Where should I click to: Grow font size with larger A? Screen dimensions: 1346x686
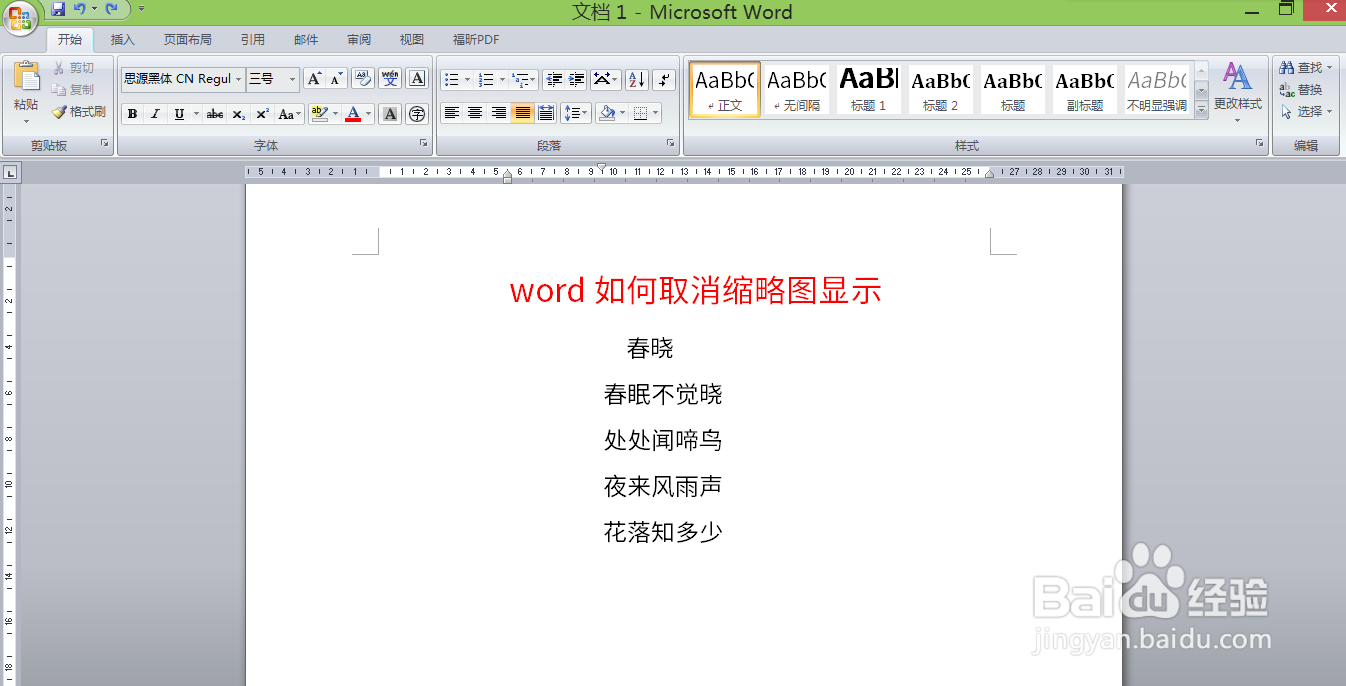tap(314, 79)
